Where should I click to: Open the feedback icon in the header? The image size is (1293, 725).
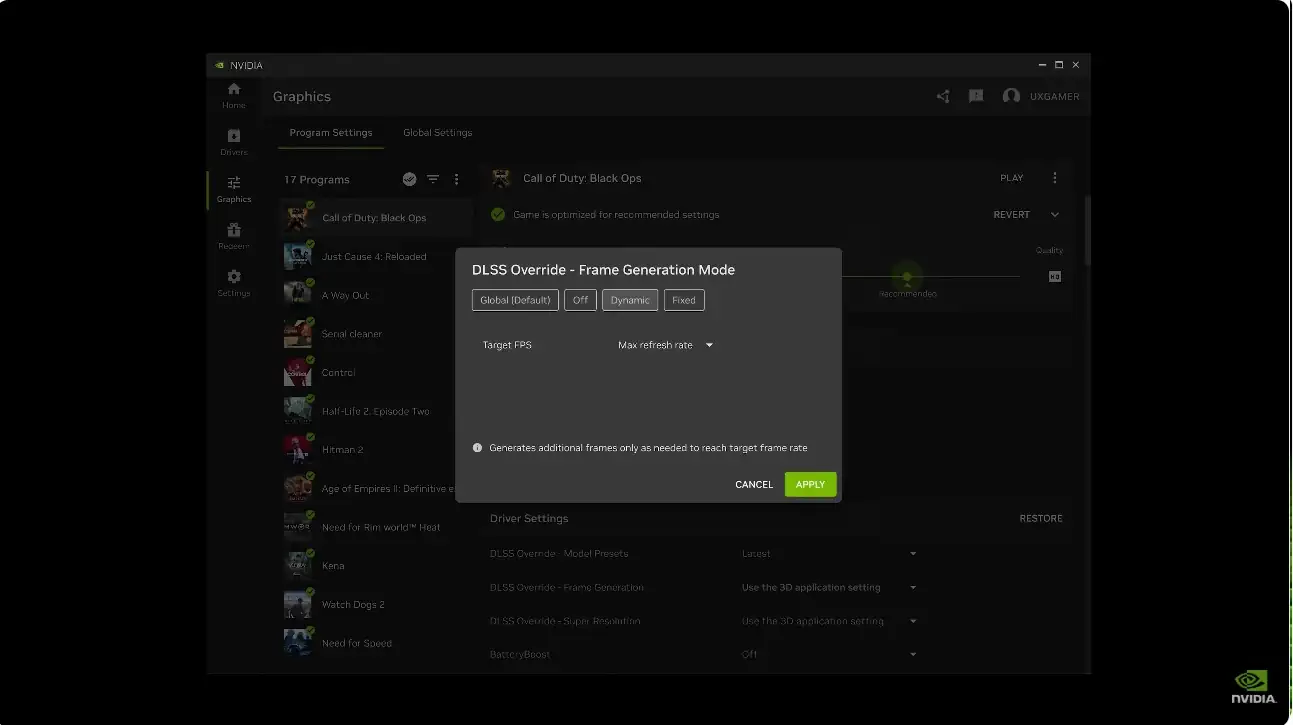coord(976,96)
